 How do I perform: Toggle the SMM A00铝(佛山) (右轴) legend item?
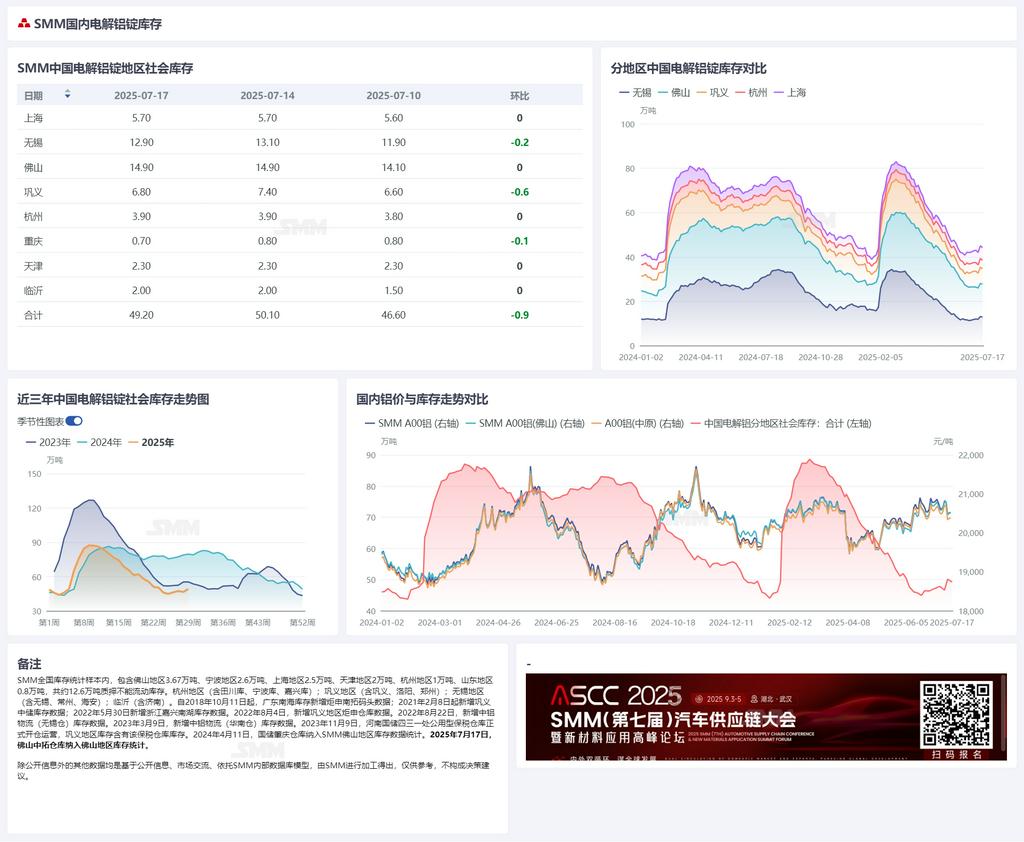coord(525,423)
